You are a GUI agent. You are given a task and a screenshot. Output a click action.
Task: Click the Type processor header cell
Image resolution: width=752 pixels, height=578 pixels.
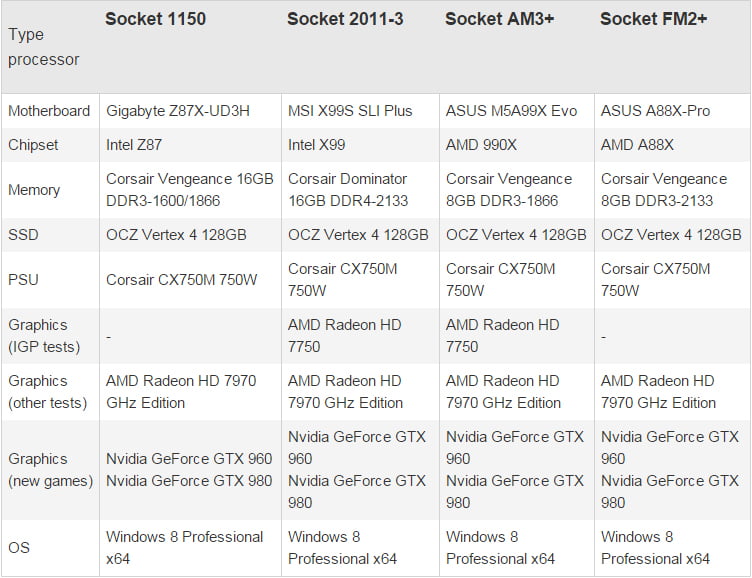(x=44, y=47)
